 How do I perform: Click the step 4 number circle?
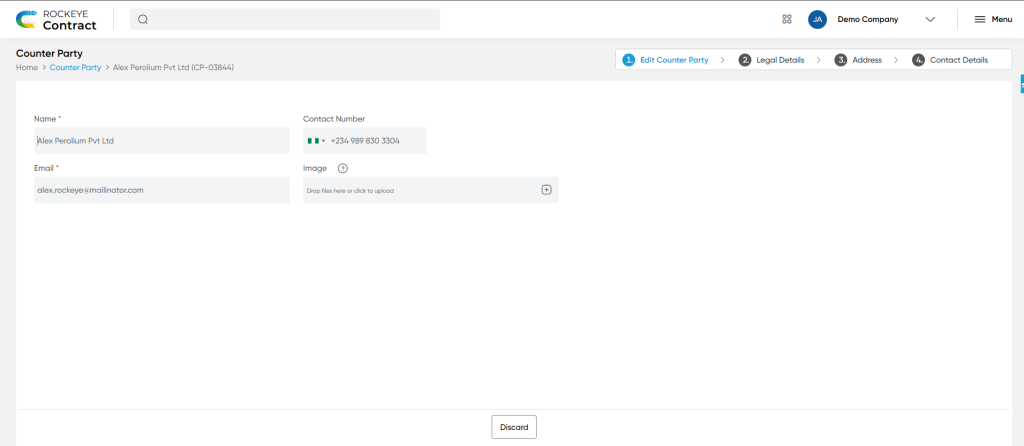pyautogui.click(x=918, y=60)
